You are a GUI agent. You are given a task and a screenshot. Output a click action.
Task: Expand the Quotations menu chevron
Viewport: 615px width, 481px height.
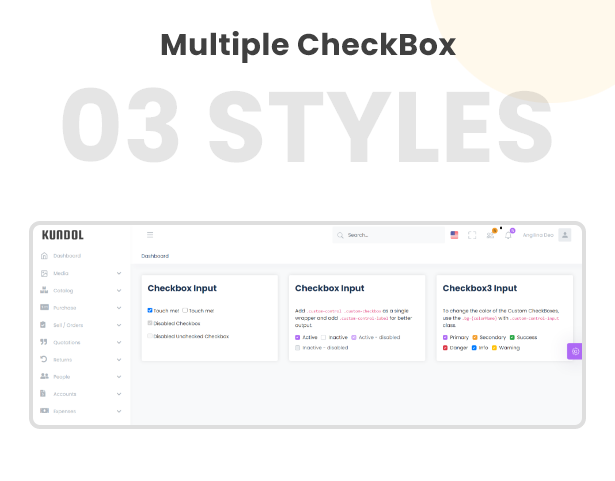(119, 342)
